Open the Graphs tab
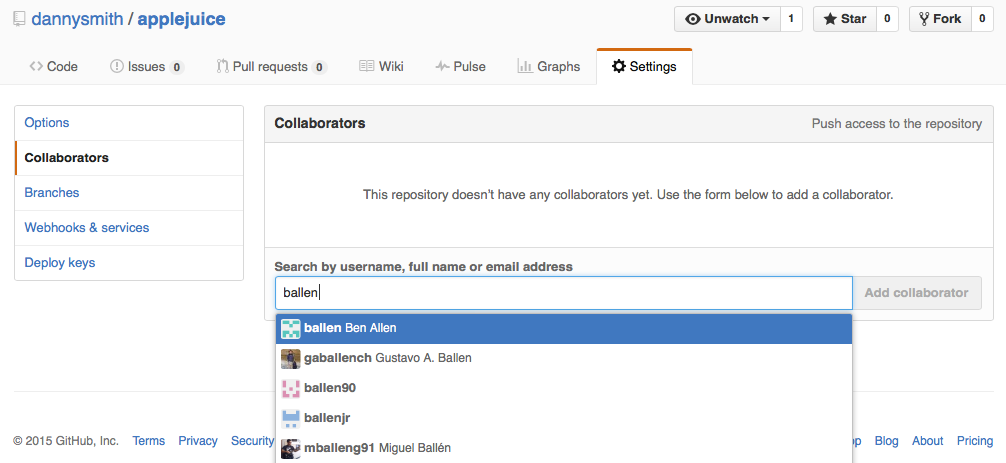Viewport: 1006px width, 463px height. click(x=548, y=67)
